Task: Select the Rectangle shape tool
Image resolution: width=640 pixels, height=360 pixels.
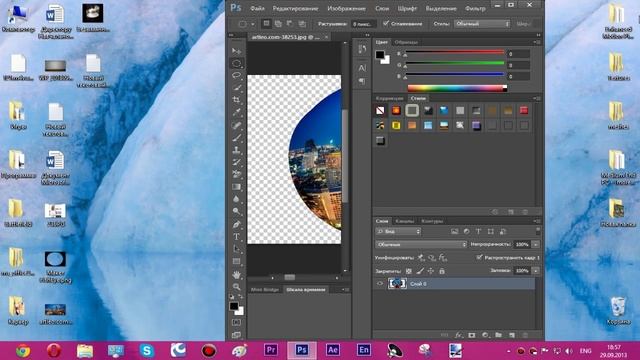Action: pyautogui.click(x=236, y=261)
